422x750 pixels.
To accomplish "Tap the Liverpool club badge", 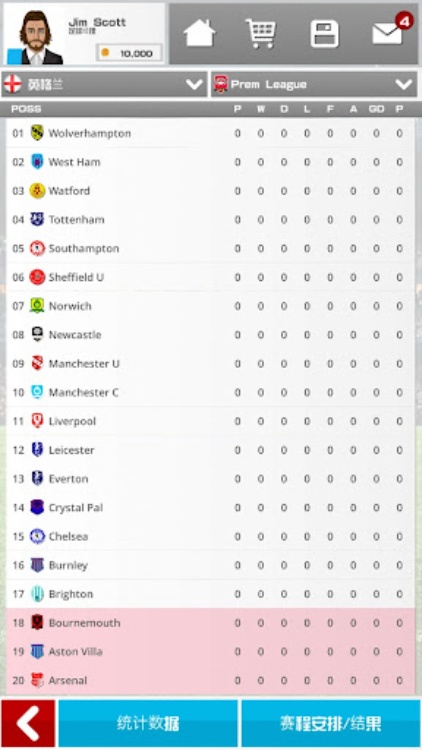I will 37,421.
